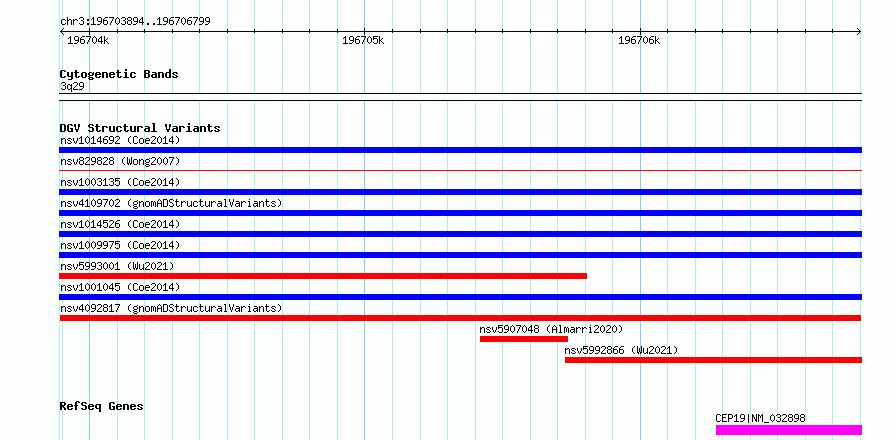890x440 pixels.
Task: Open the CEP19|NM_032898 gene label
Action: point(760,419)
